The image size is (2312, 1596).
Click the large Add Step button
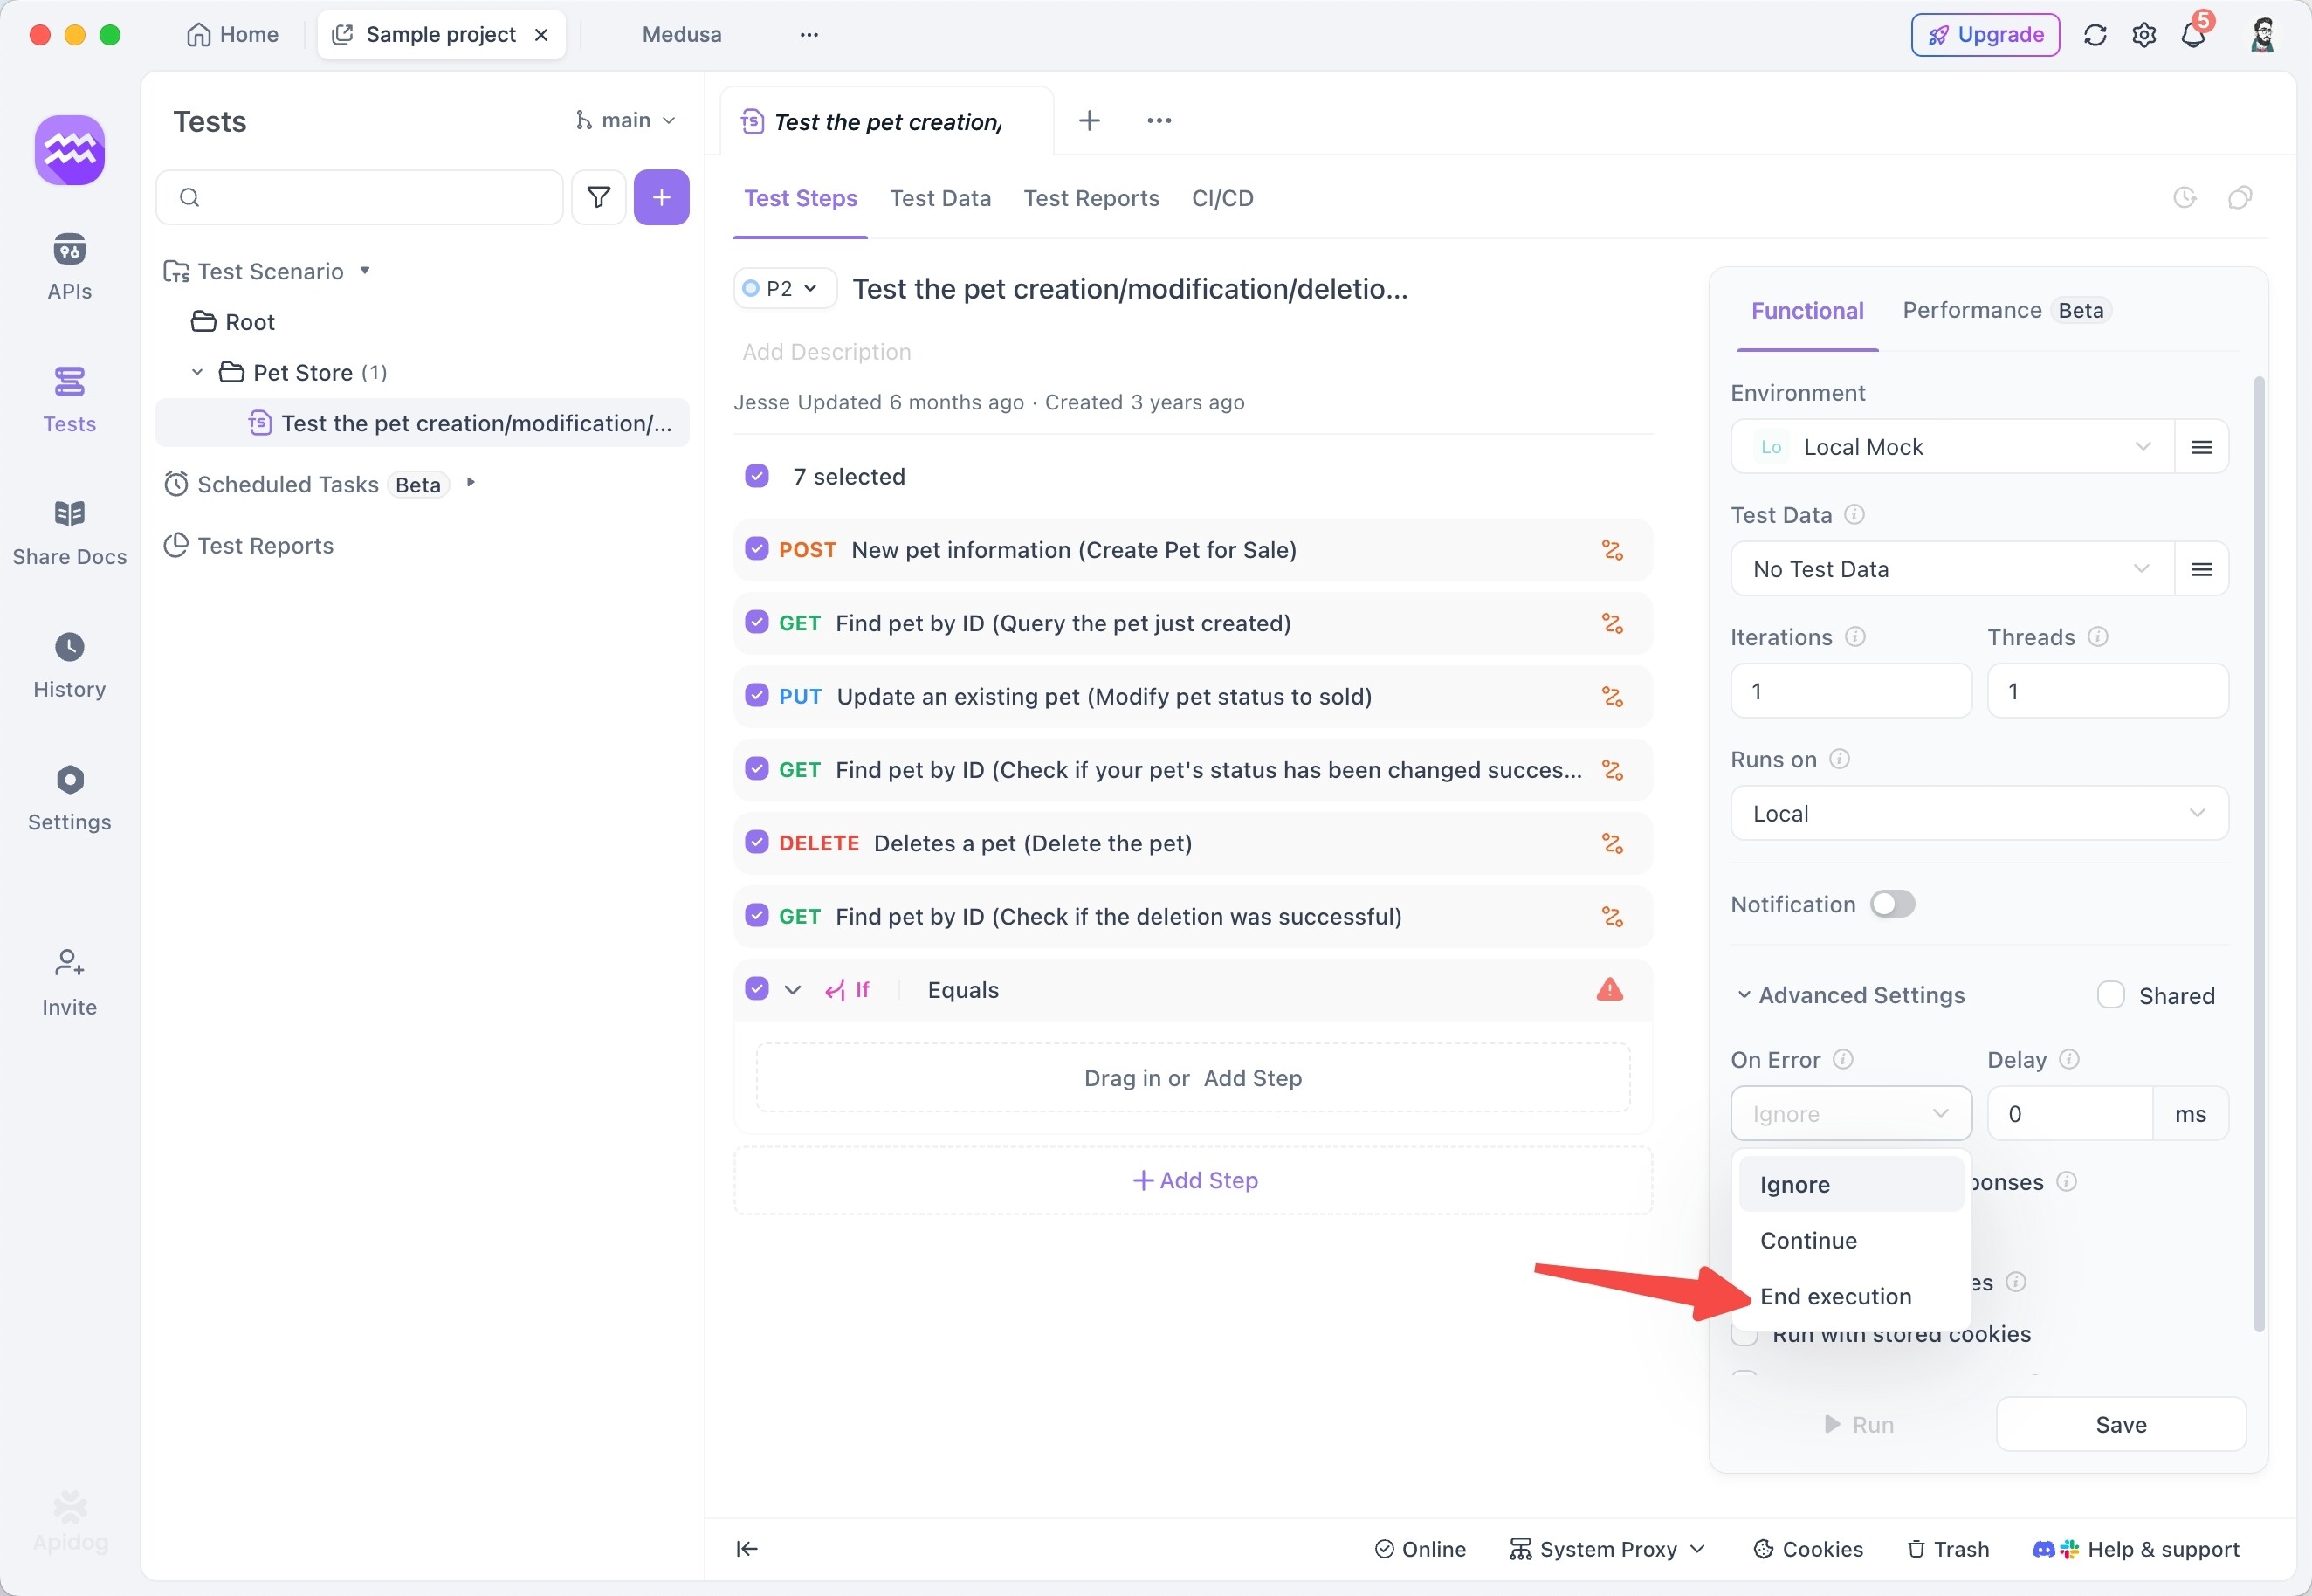[1193, 1180]
